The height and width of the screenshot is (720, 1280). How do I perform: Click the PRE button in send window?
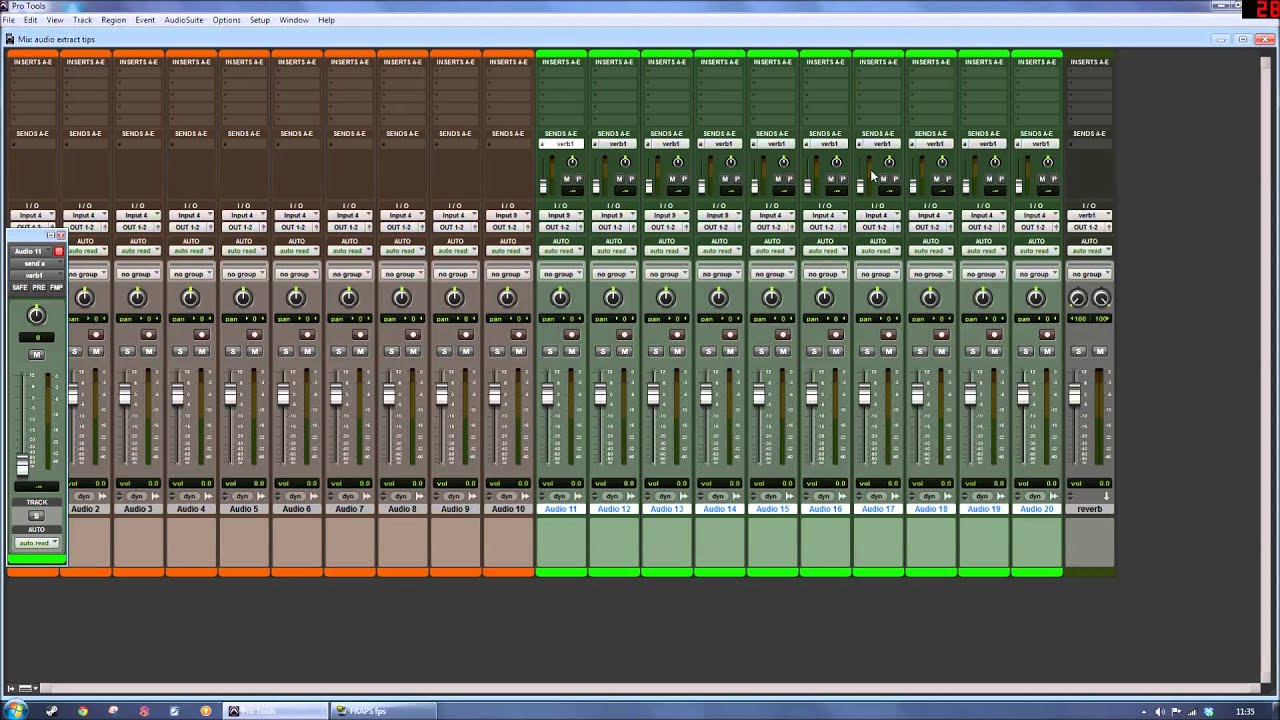[38, 288]
